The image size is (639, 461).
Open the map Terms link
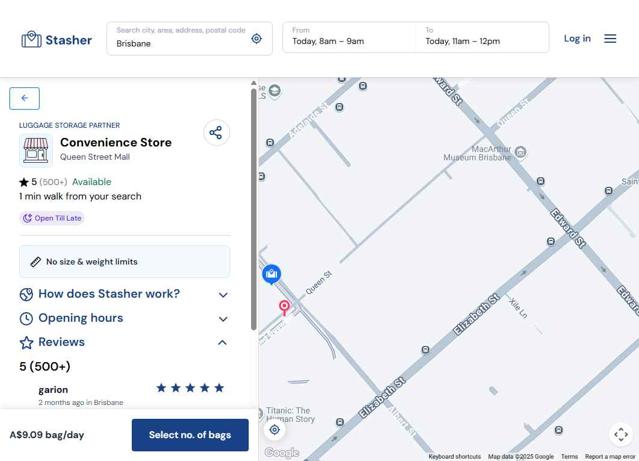pyautogui.click(x=569, y=457)
